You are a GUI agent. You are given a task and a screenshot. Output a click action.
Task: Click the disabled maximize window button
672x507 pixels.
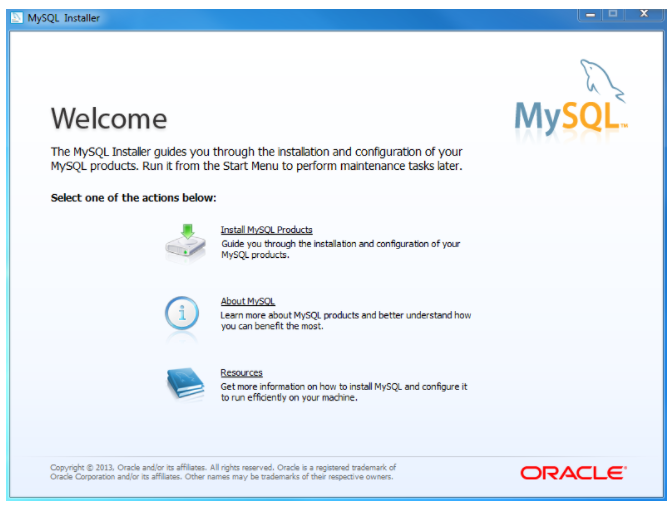(x=613, y=14)
